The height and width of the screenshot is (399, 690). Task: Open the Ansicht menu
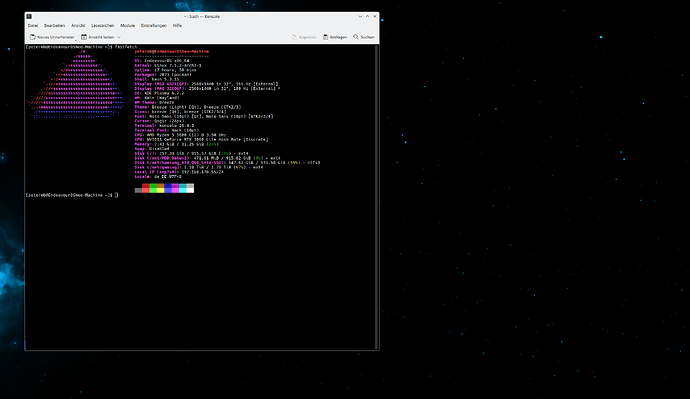78,26
